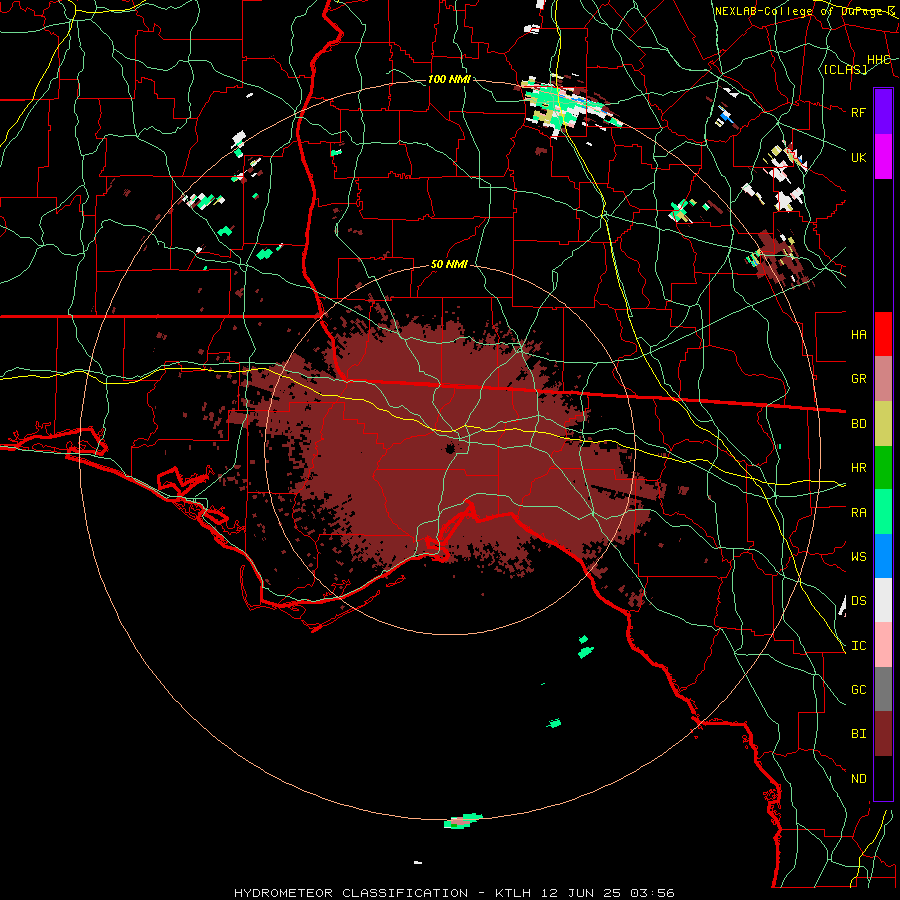Click the black radar site dot at the ring center
This screenshot has height=900, width=900.
[x=450, y=448]
